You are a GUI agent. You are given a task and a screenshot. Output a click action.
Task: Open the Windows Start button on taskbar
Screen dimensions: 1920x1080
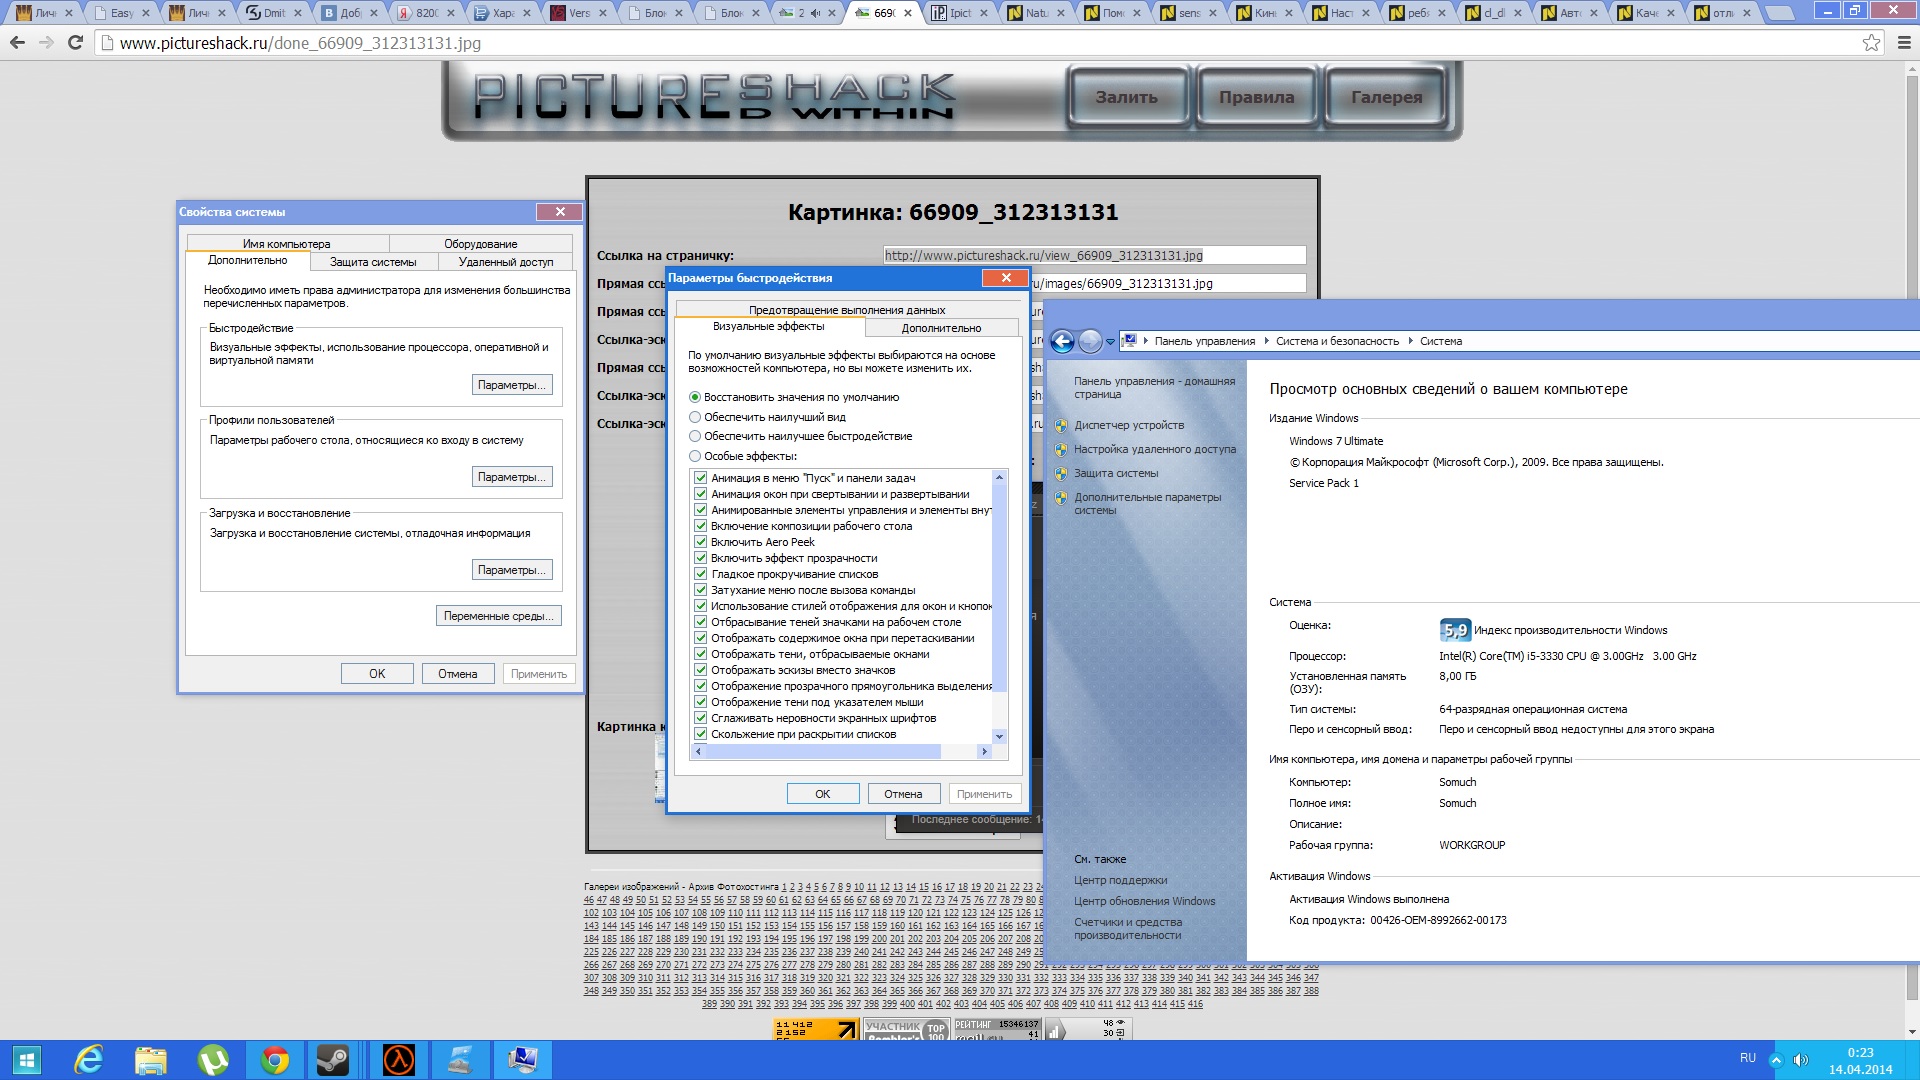tap(27, 1060)
